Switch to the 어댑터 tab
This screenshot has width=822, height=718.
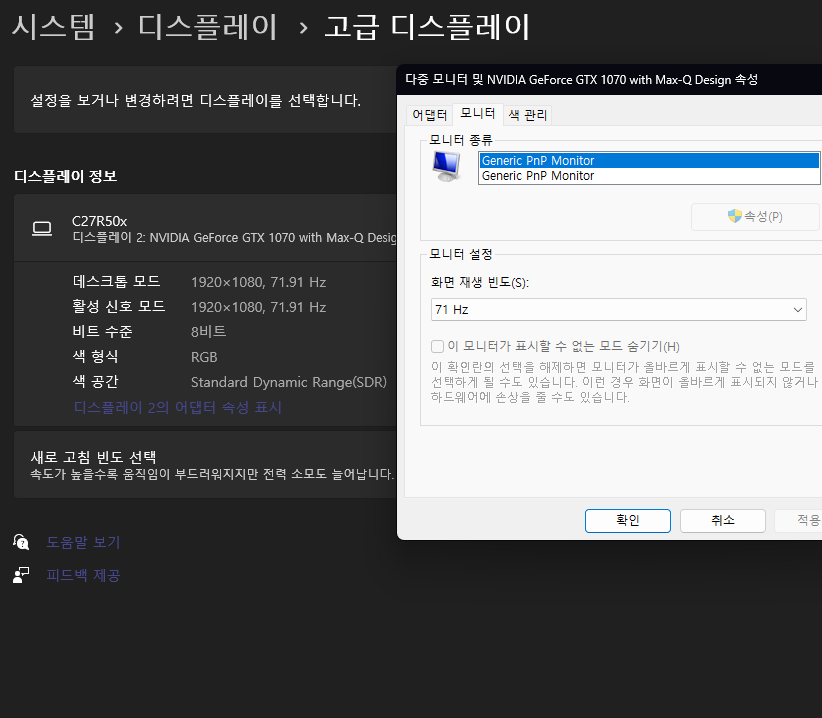pos(429,115)
